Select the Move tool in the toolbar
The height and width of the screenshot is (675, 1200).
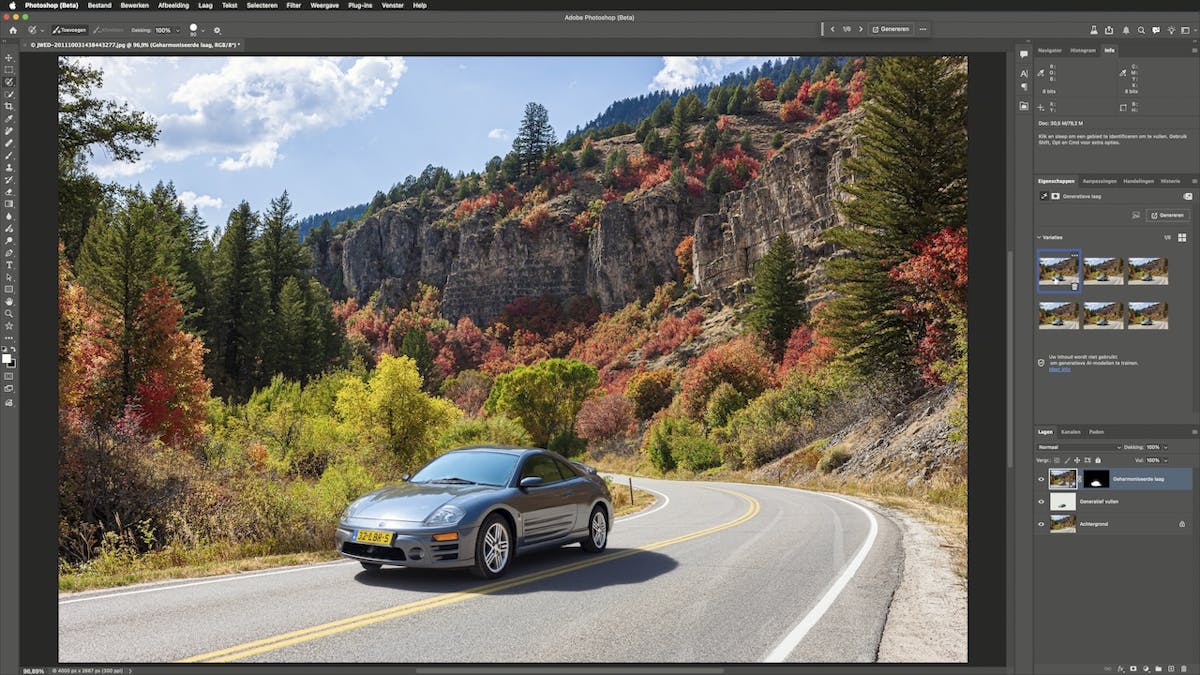tap(9, 58)
